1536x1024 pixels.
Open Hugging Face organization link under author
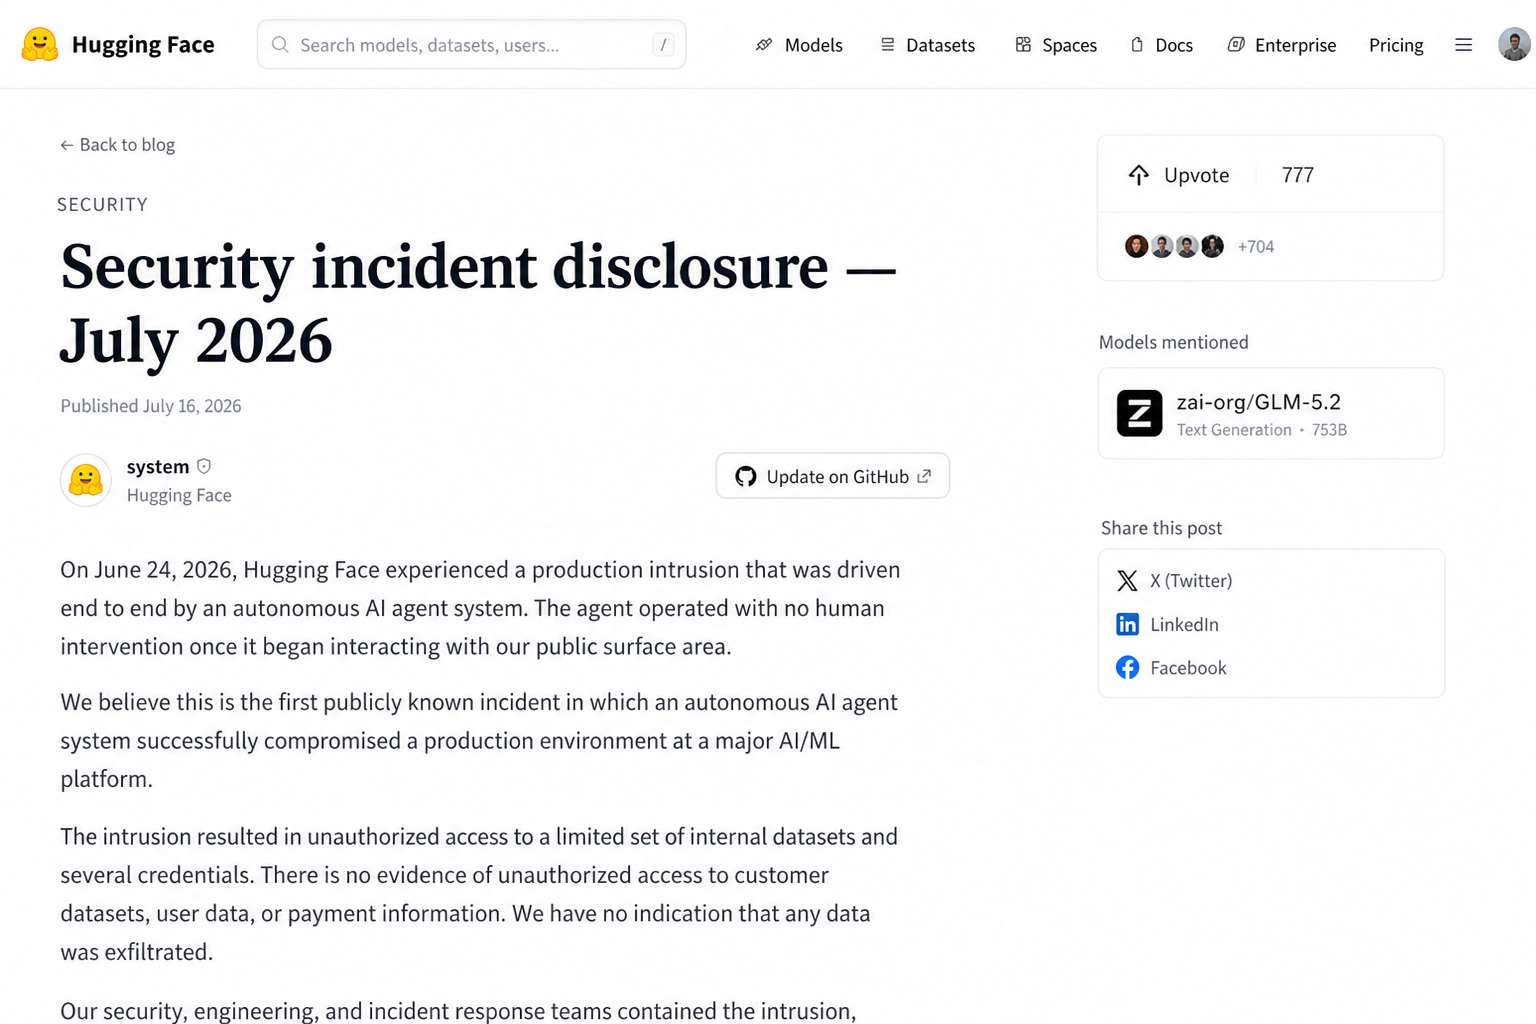179,495
